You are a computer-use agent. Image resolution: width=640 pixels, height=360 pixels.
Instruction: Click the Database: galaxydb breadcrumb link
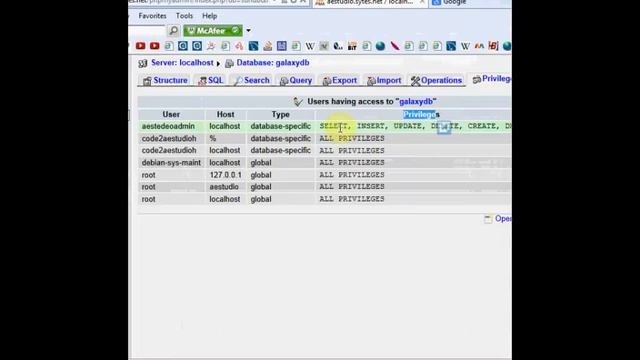tap(273, 63)
